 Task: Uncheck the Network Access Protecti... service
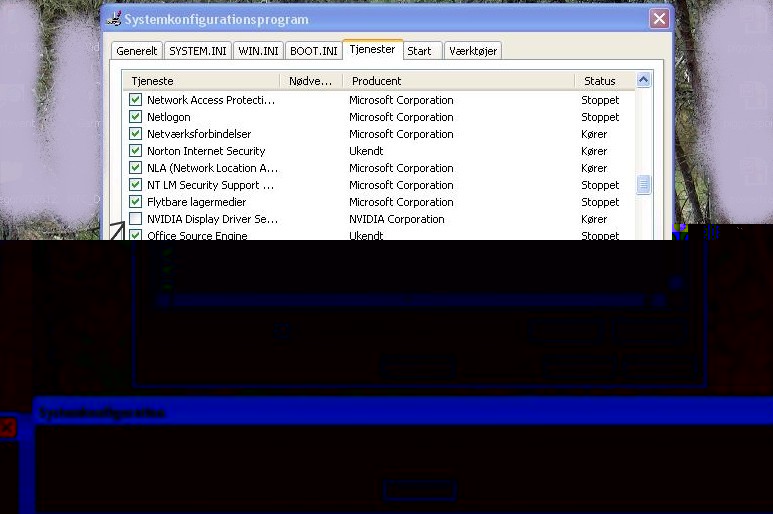pyautogui.click(x=136, y=100)
